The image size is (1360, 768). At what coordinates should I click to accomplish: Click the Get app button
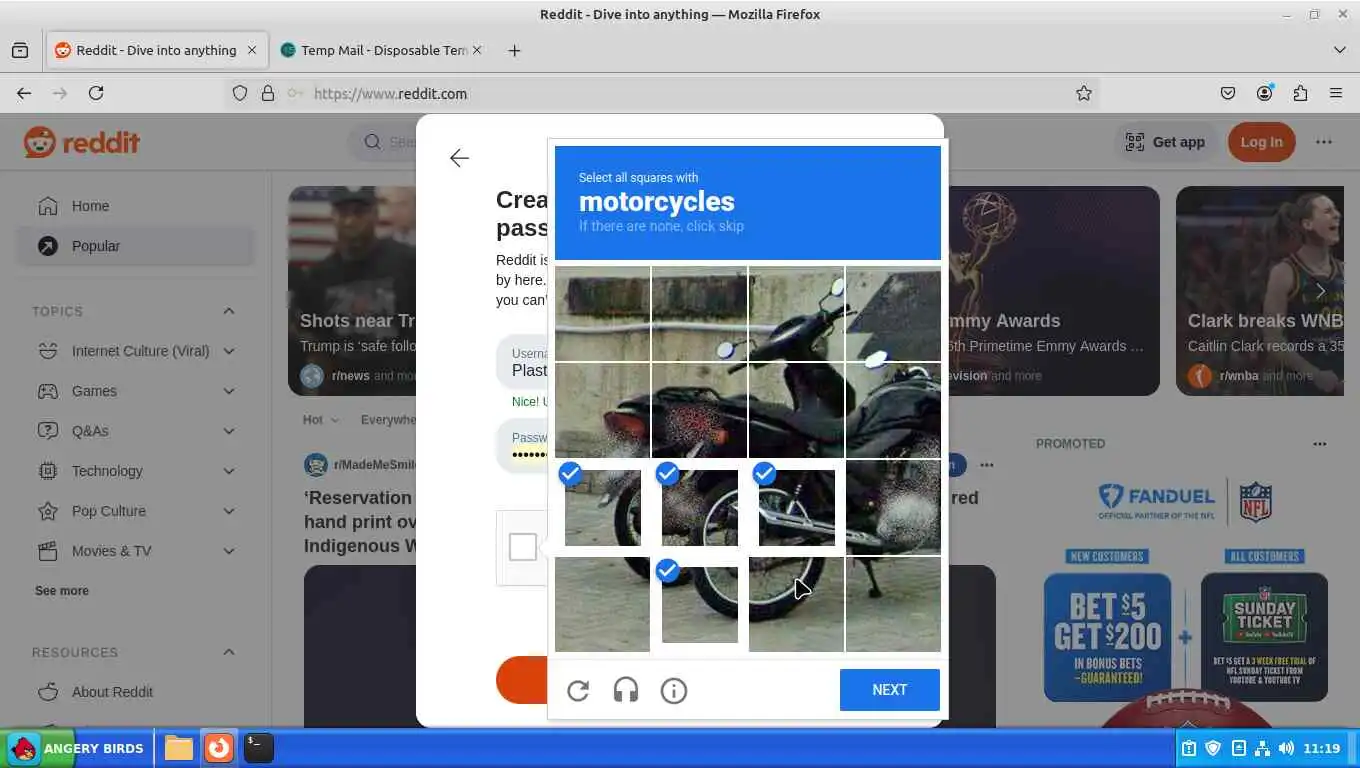[1165, 142]
